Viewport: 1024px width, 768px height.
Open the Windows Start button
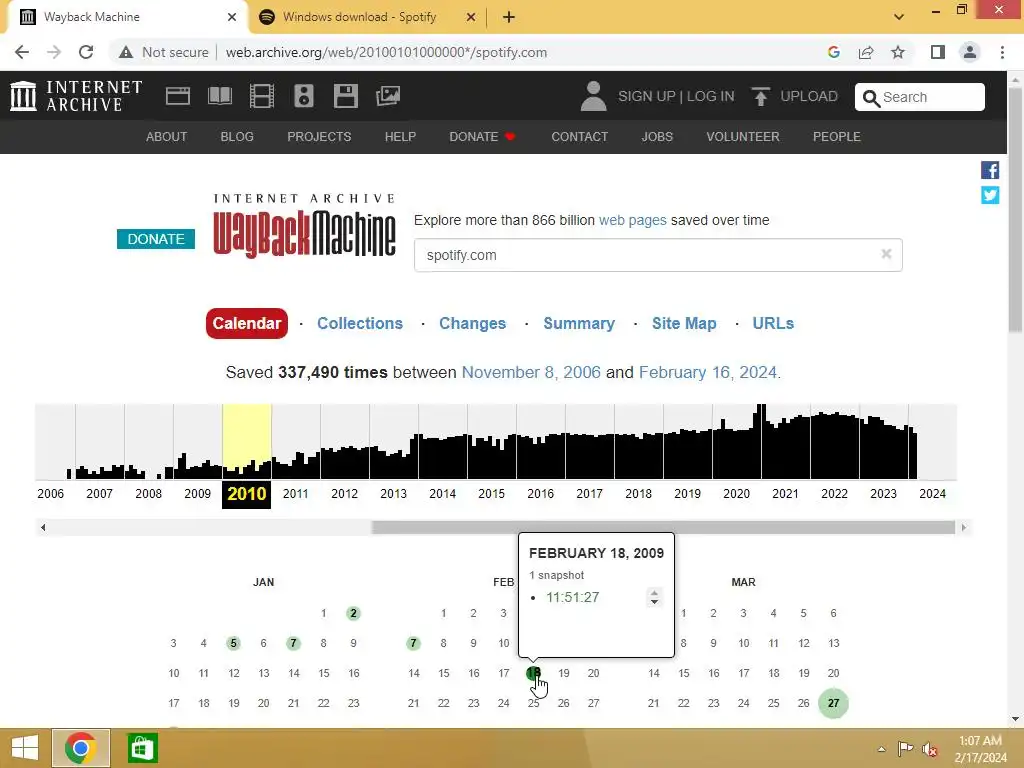click(25, 748)
